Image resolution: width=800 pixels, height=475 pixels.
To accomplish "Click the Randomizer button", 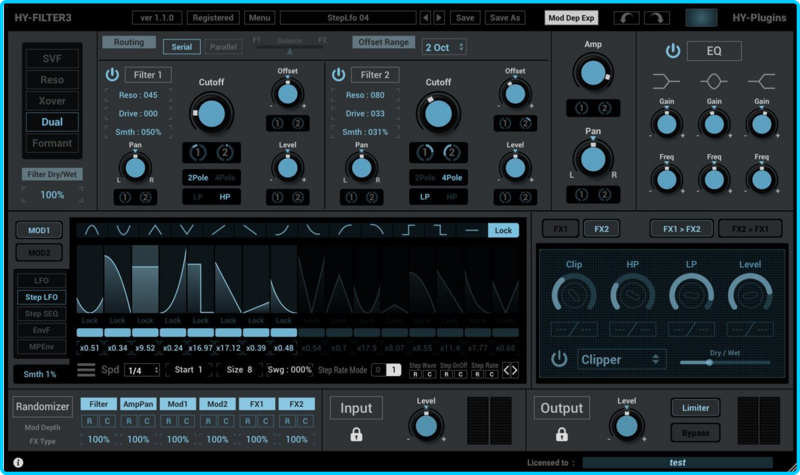I will point(42,407).
